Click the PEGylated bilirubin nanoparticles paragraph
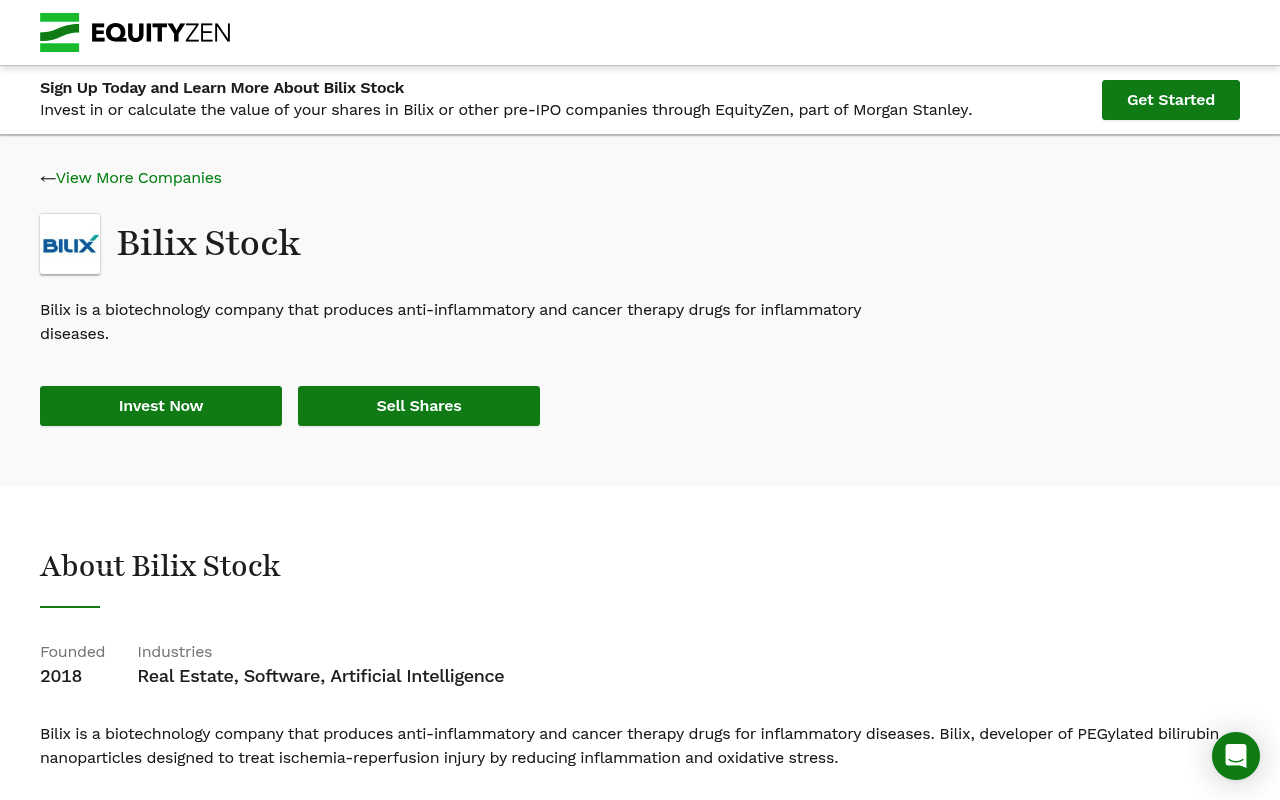 point(630,746)
